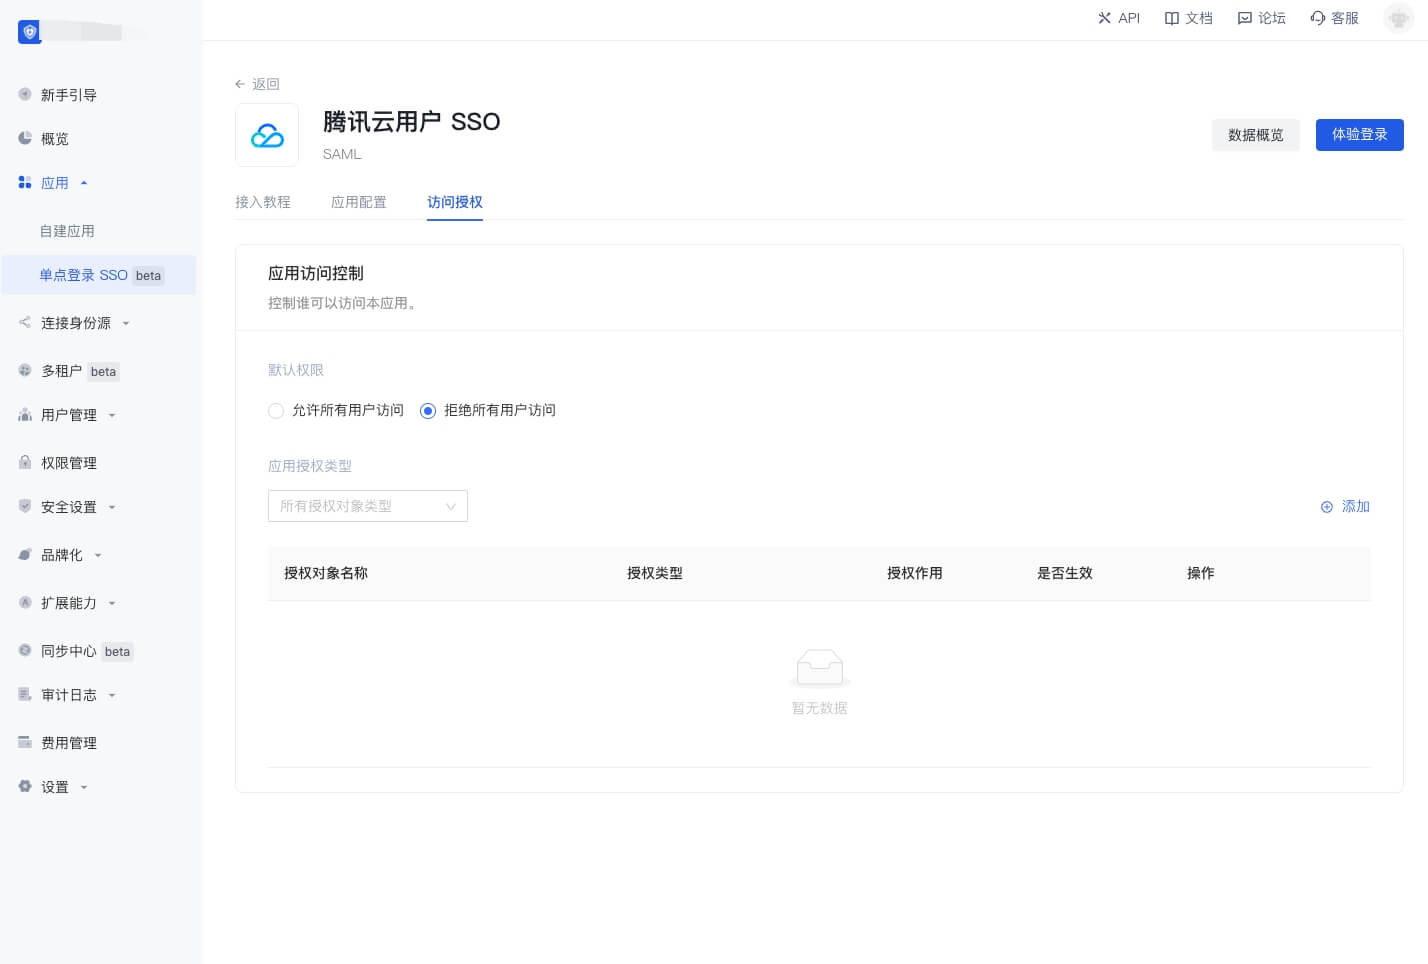Select the 拒绝所有用户访问 radio button
This screenshot has width=1428, height=964.
[x=428, y=411]
